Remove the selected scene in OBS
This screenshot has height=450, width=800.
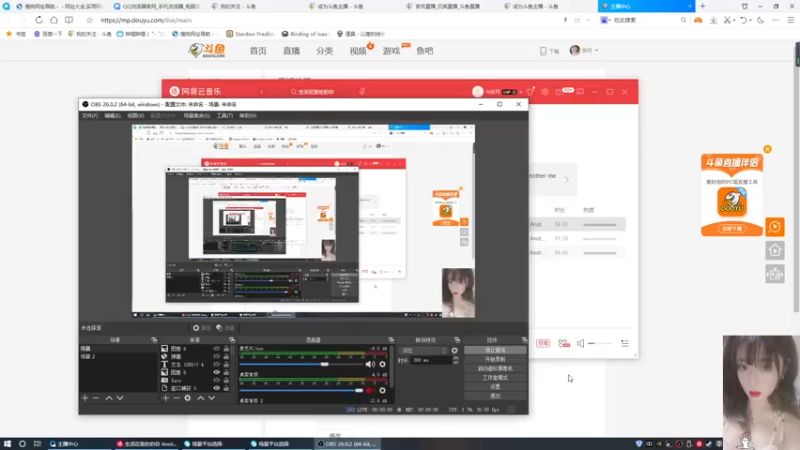pos(96,398)
